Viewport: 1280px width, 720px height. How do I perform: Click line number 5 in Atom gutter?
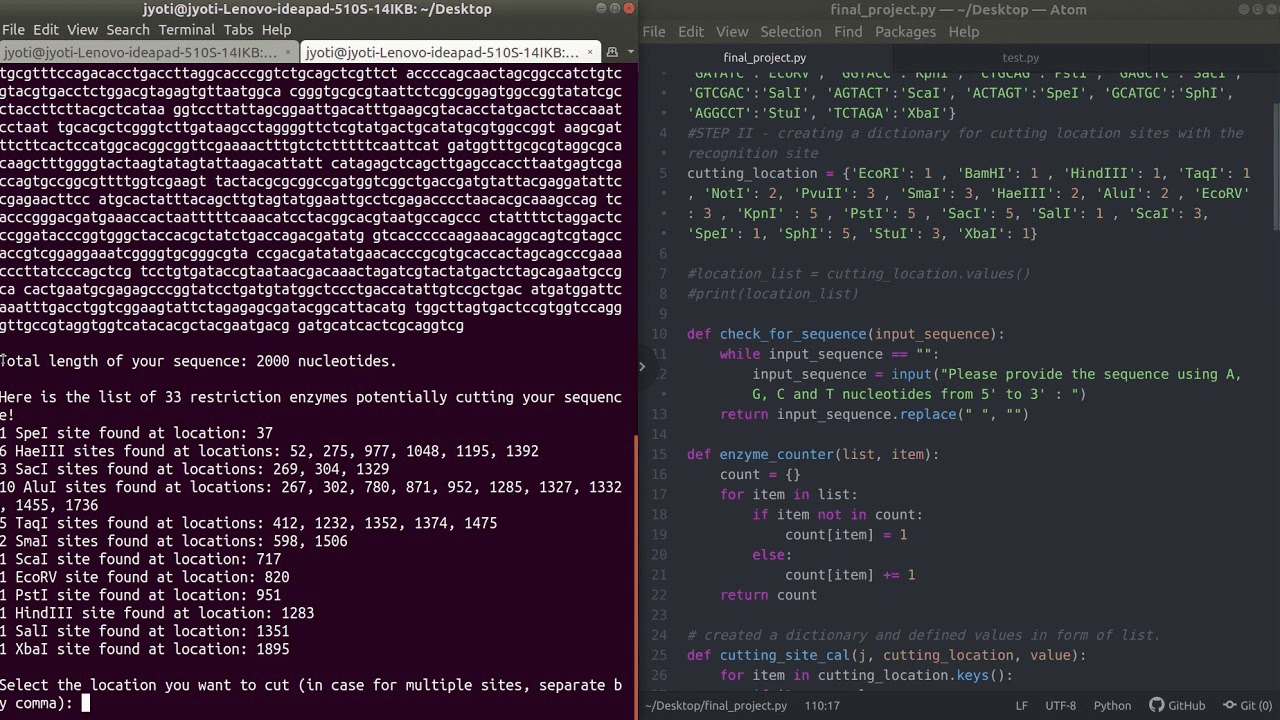pyautogui.click(x=663, y=173)
